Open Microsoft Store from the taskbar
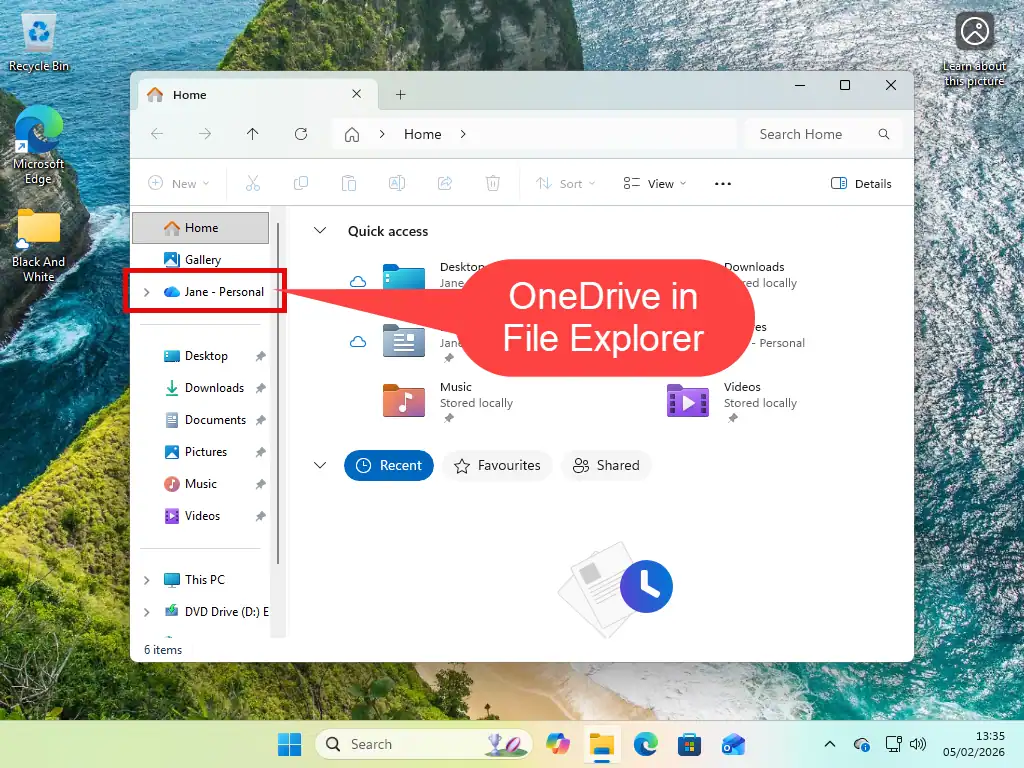Screen dimensions: 1024x768 pyautogui.click(x=689, y=744)
